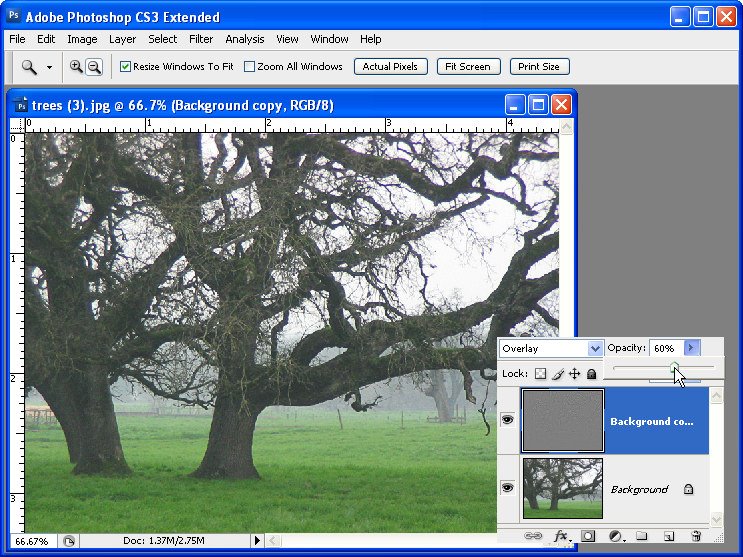Click the Zoom tool magnifier icon
Viewport: 743px width, 557px height.
click(x=29, y=67)
